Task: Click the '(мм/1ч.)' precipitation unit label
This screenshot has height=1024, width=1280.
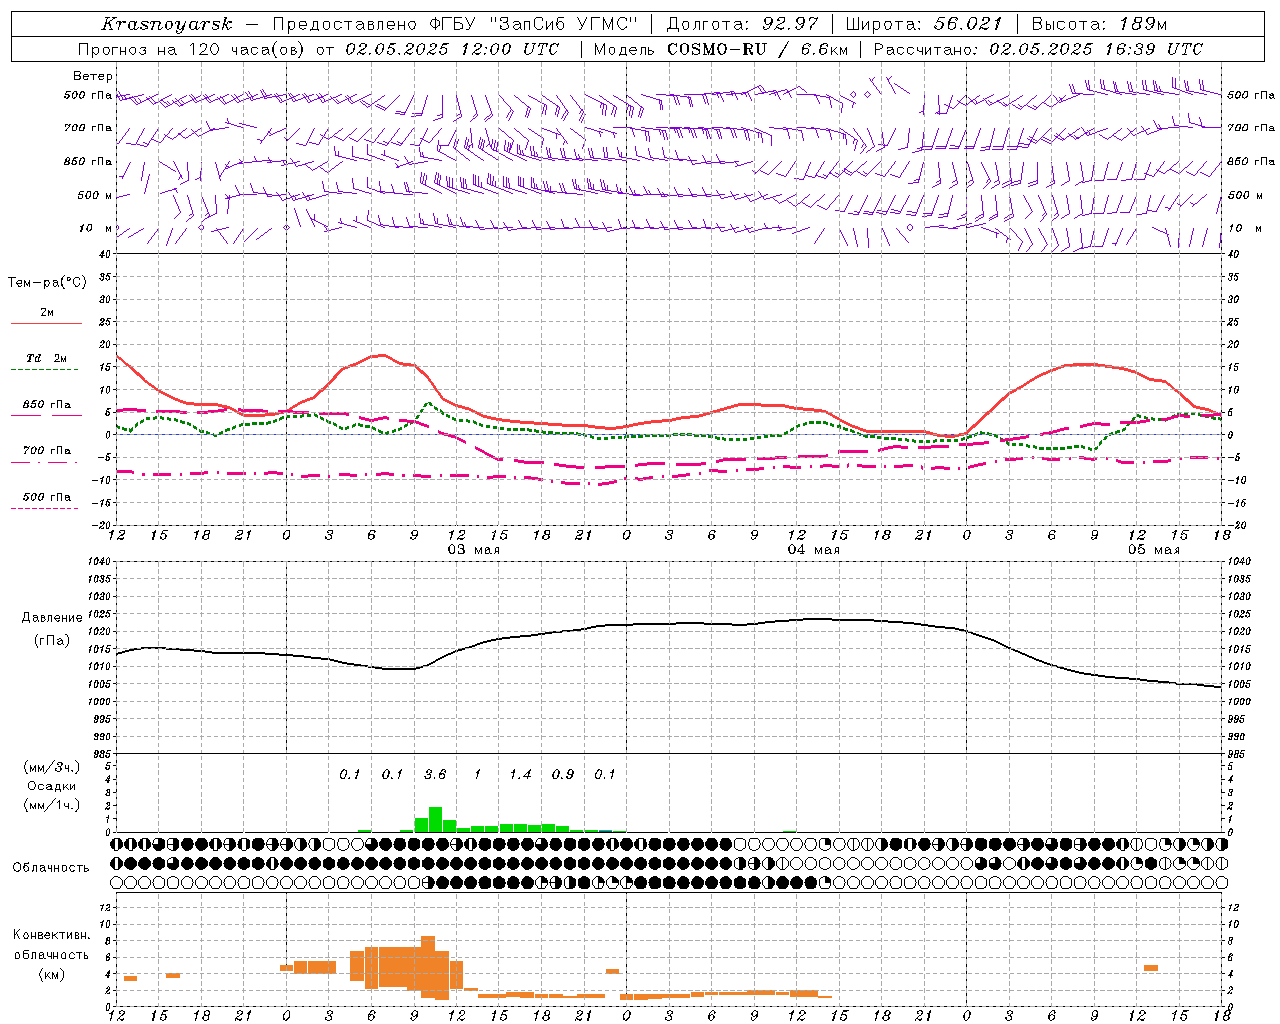Action: [52, 805]
